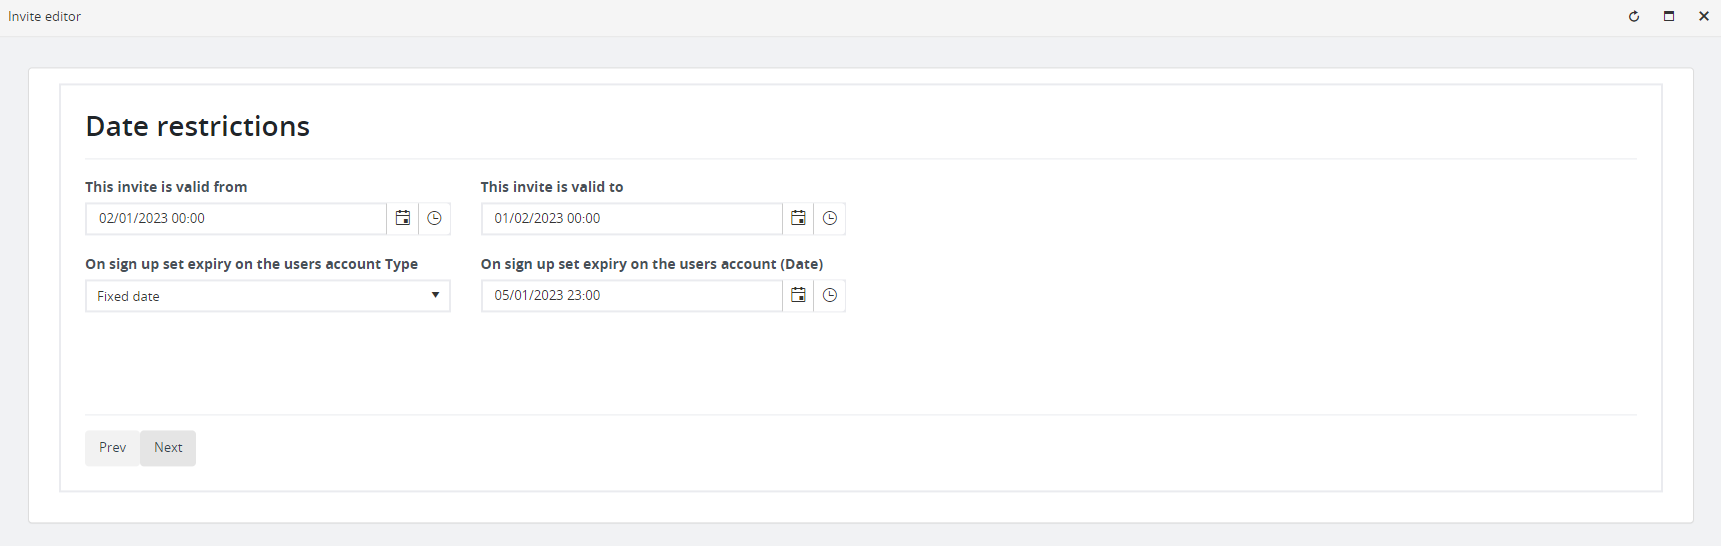
Task: Go back with the Prev button
Action: 112,448
